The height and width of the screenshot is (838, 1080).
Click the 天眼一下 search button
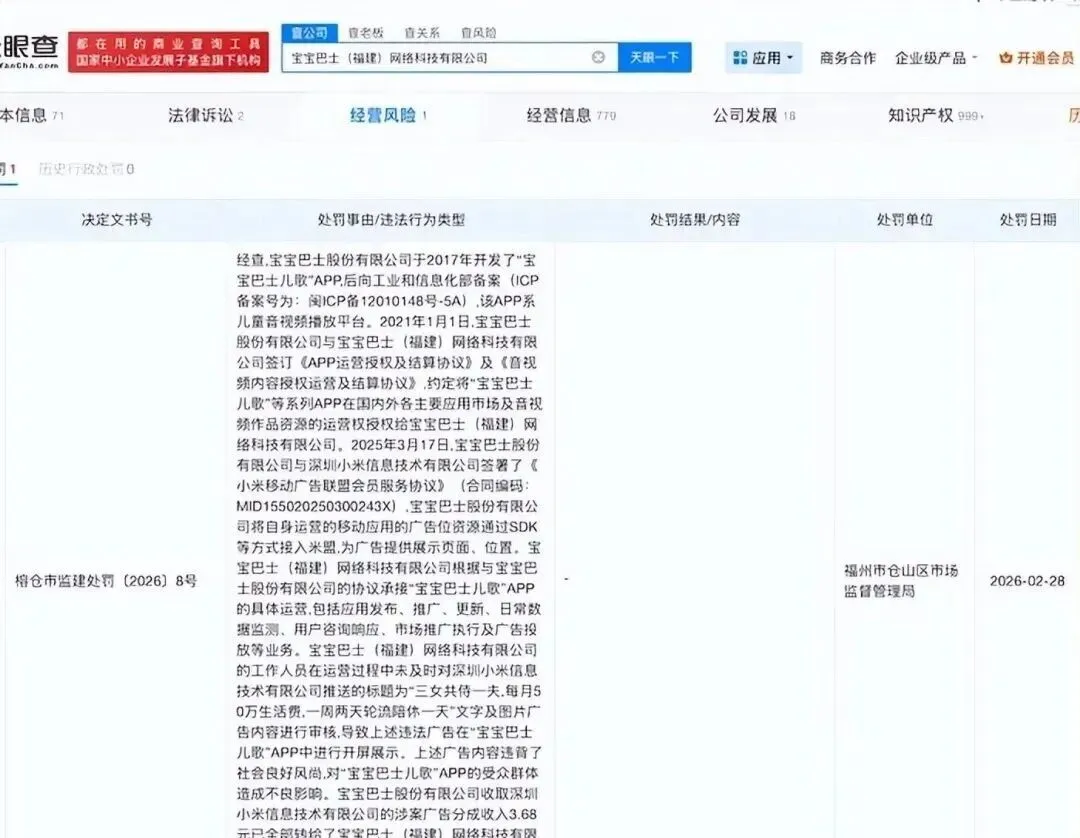pos(654,57)
